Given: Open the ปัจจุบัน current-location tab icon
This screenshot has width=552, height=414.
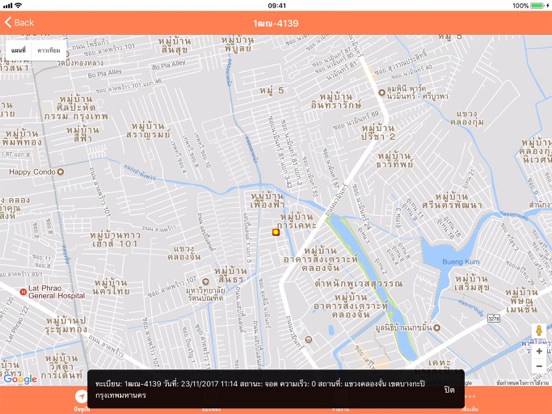Looking at the screenshot, I should point(81,397).
